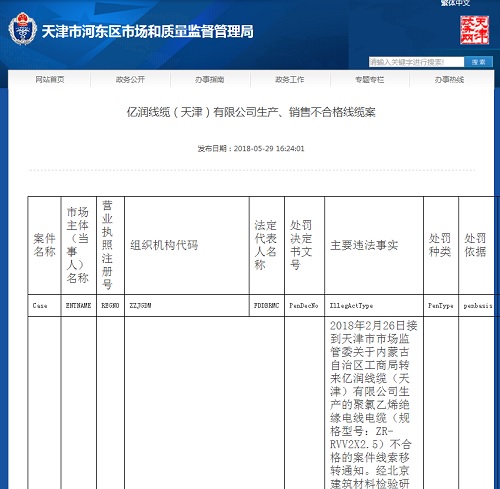Click the 营业执照注册号 header cell
The height and width of the screenshot is (489, 500).
click(x=110, y=245)
